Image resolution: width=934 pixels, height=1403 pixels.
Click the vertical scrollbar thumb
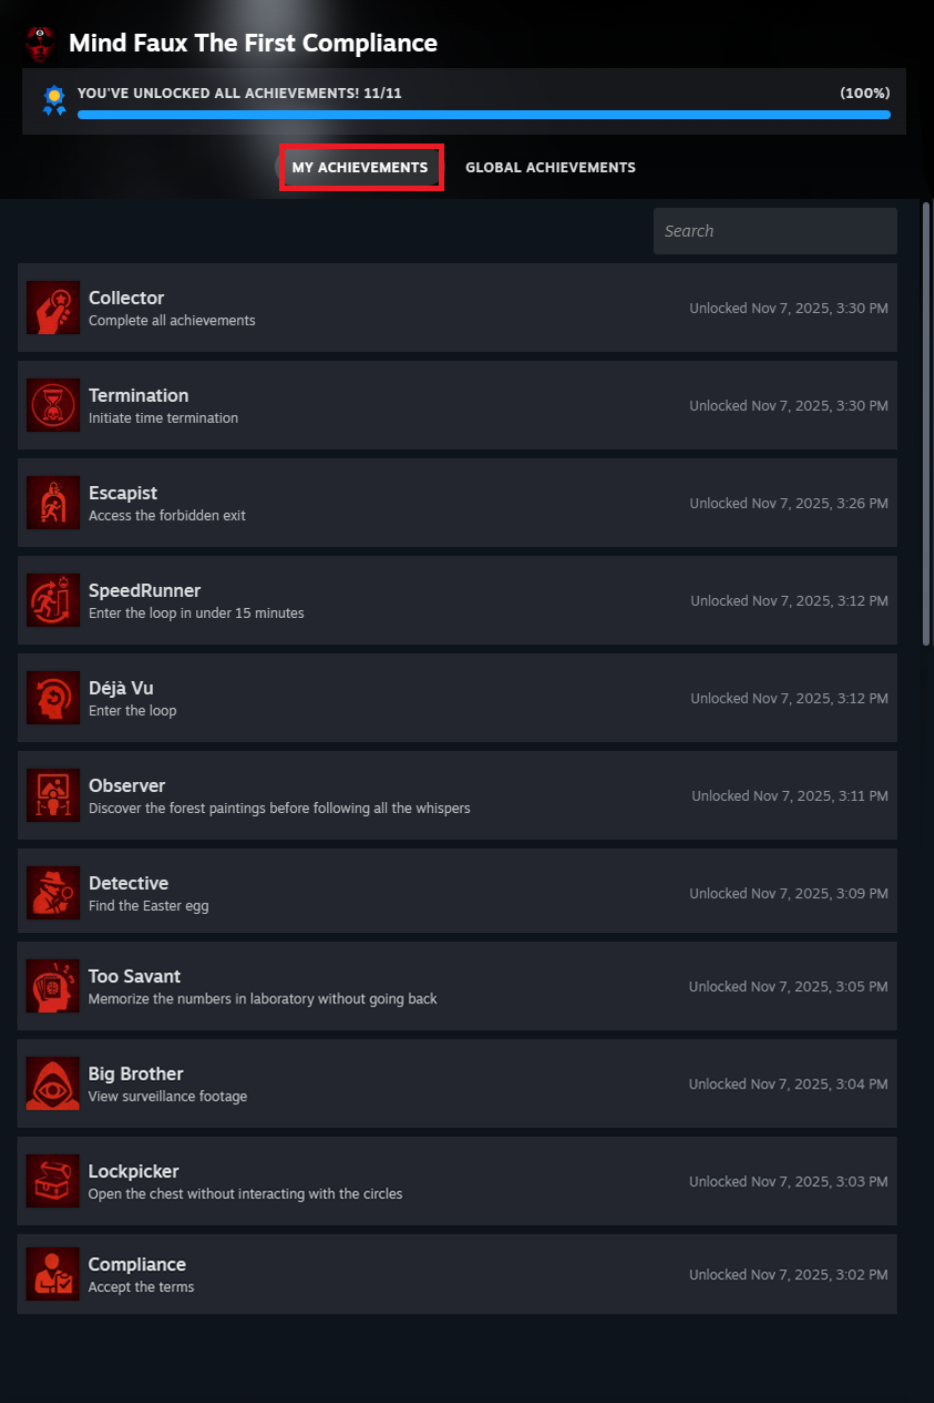926,424
